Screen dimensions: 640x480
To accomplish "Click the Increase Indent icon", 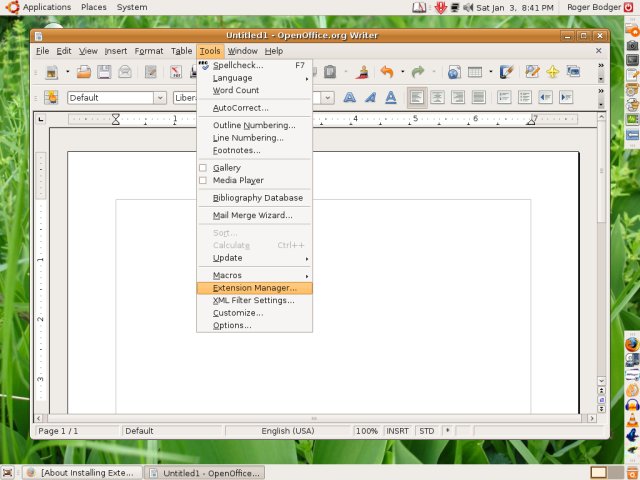I will click(x=566, y=98).
